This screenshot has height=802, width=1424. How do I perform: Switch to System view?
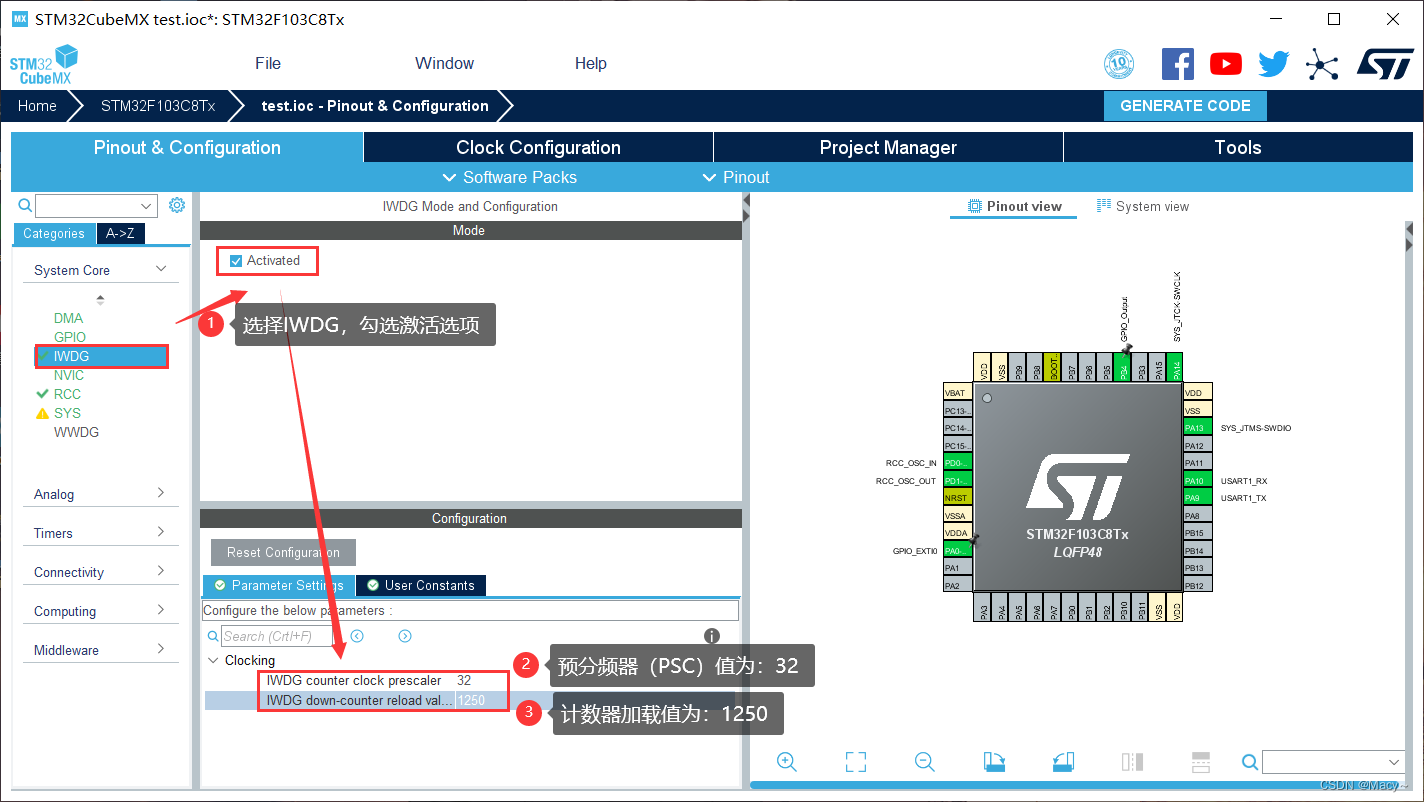[1143, 206]
